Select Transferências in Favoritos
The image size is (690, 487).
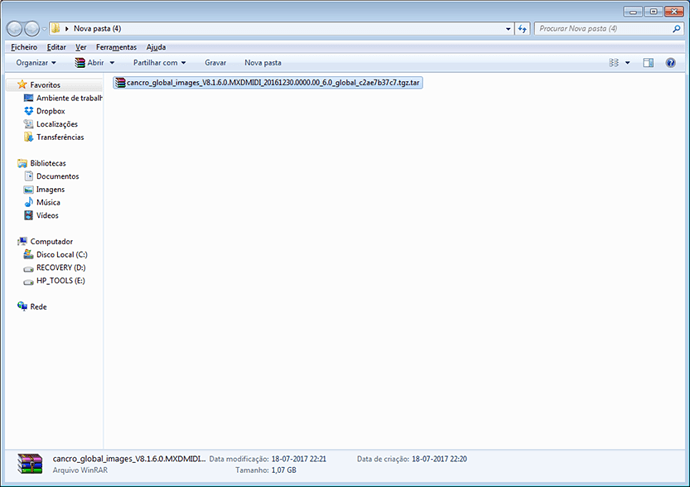pos(60,137)
